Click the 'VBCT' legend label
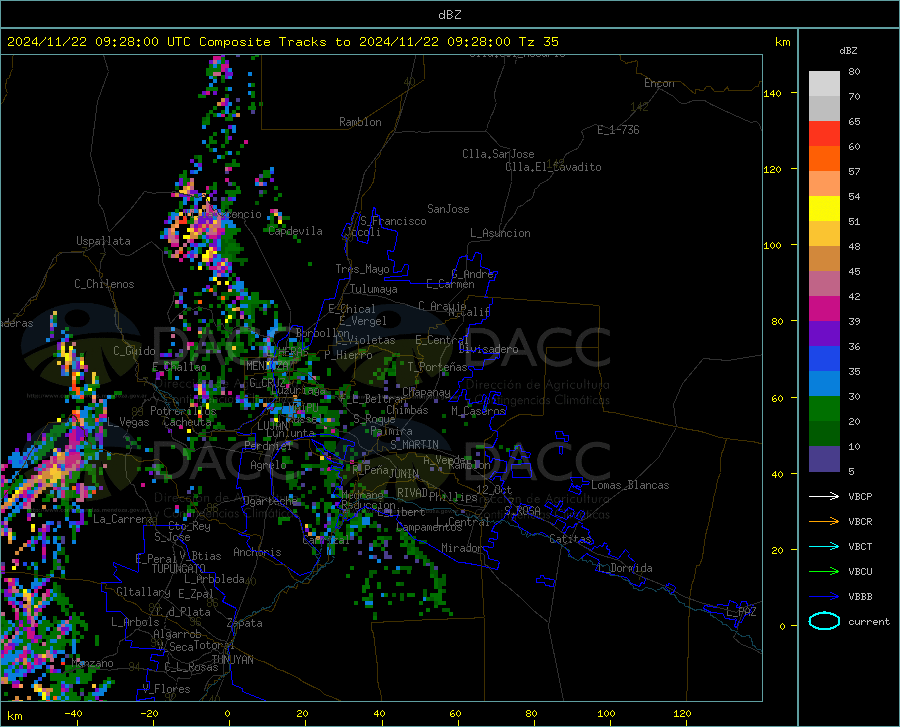The image size is (900, 727). (x=860, y=547)
